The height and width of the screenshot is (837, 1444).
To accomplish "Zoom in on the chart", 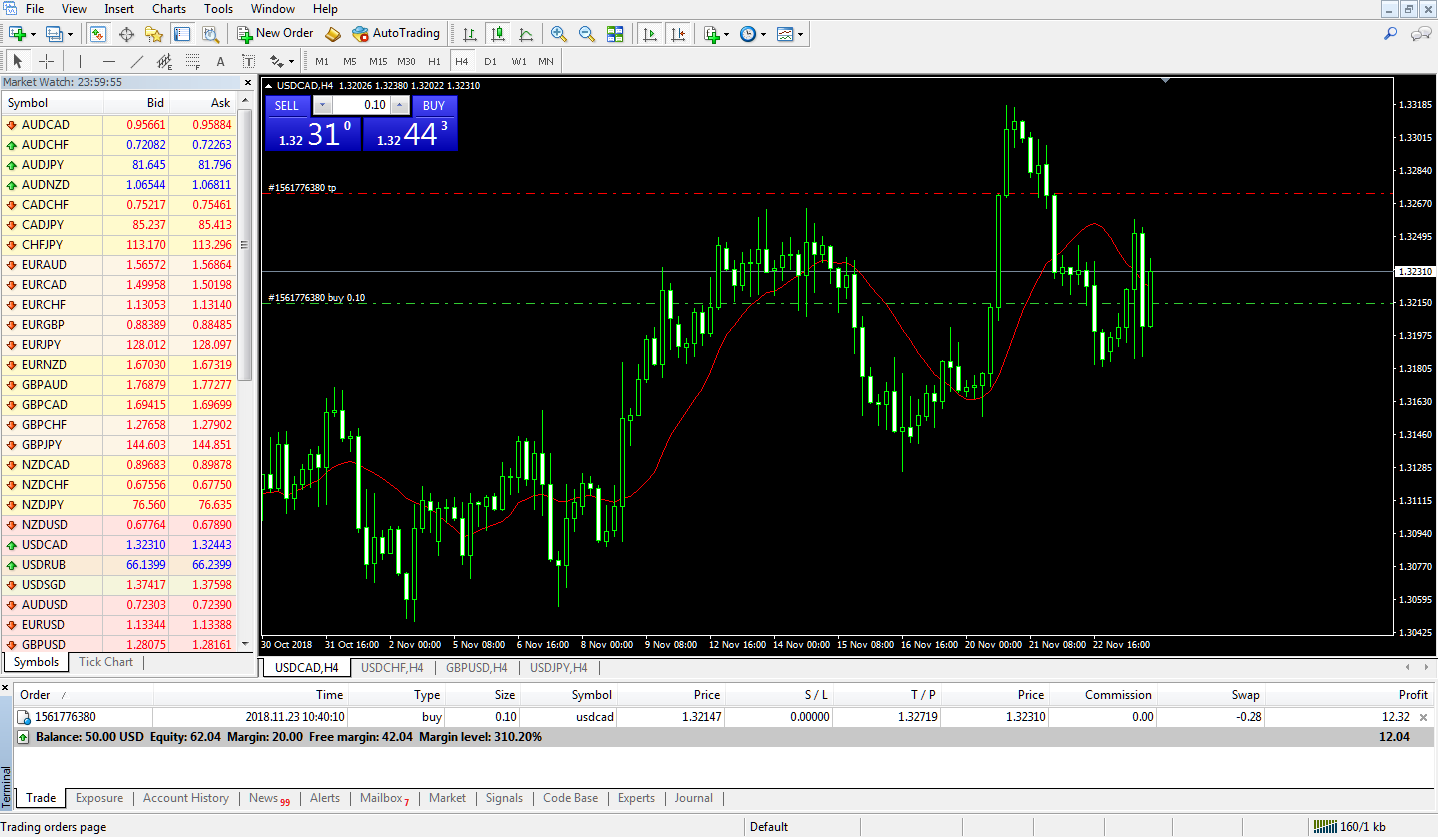I will [559, 34].
